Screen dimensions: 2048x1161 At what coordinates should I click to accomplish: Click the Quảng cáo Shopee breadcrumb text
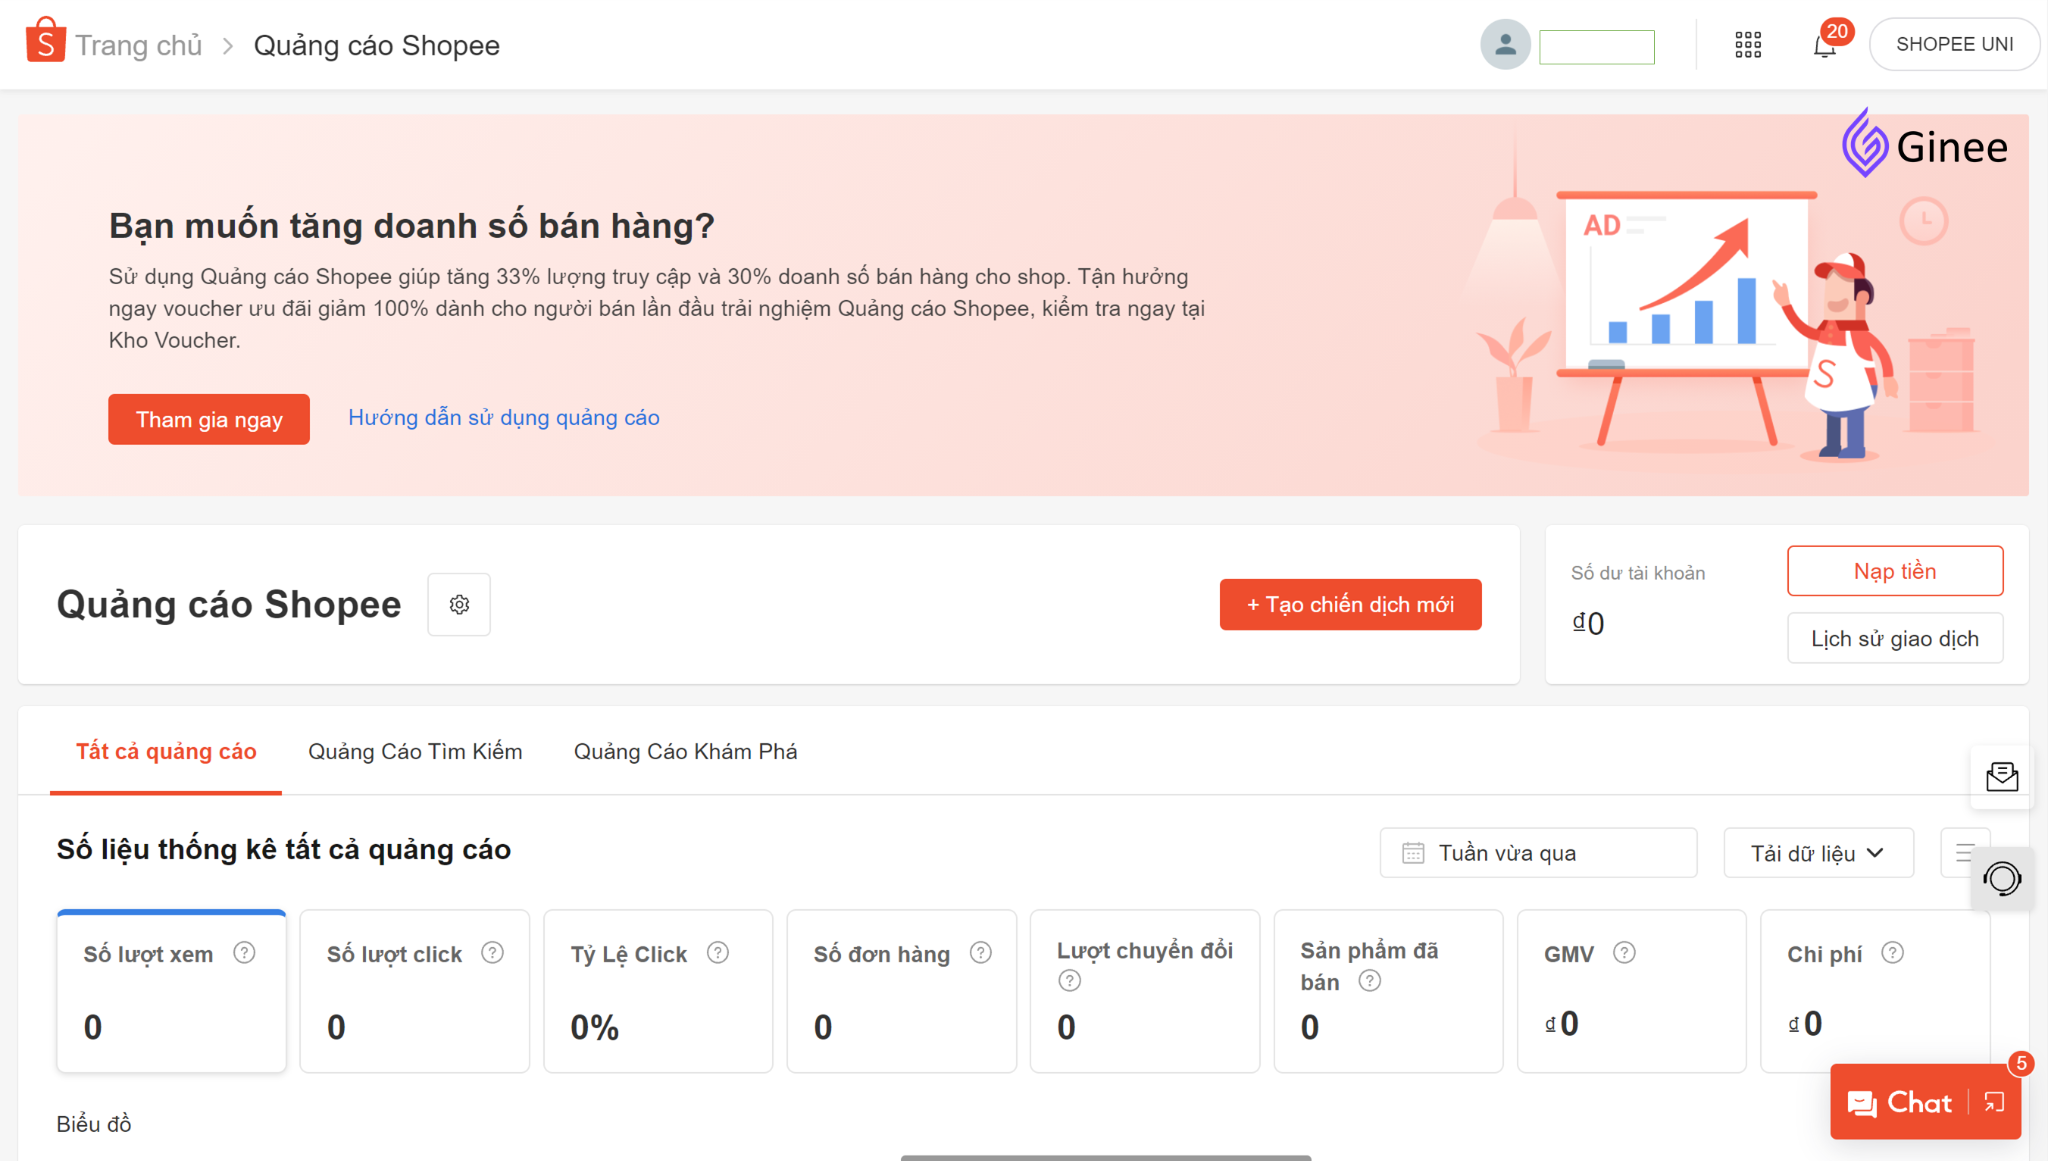coord(376,45)
